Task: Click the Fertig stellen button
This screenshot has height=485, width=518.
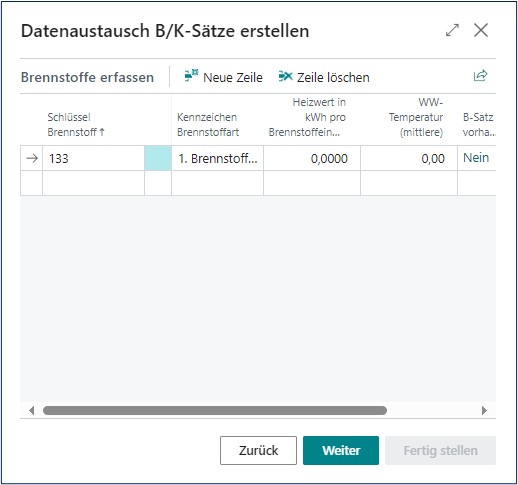Action: (440, 450)
